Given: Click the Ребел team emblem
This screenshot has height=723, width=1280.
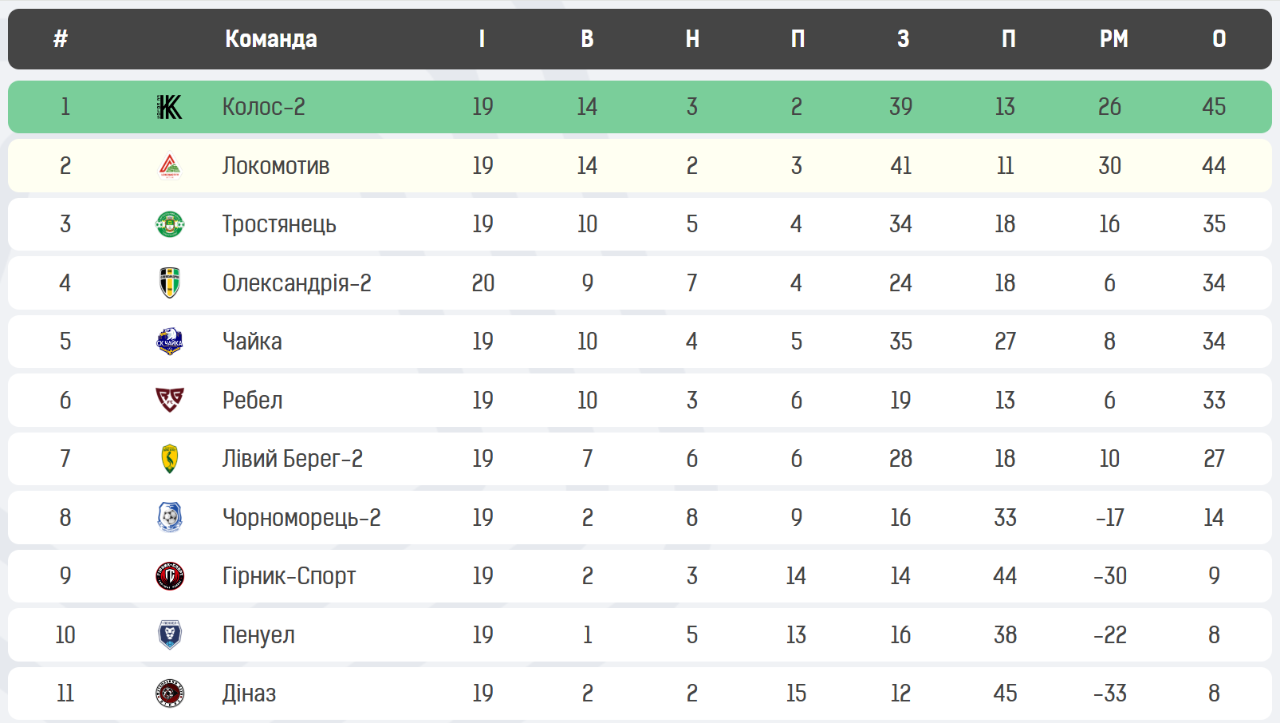Looking at the screenshot, I should click(170, 400).
